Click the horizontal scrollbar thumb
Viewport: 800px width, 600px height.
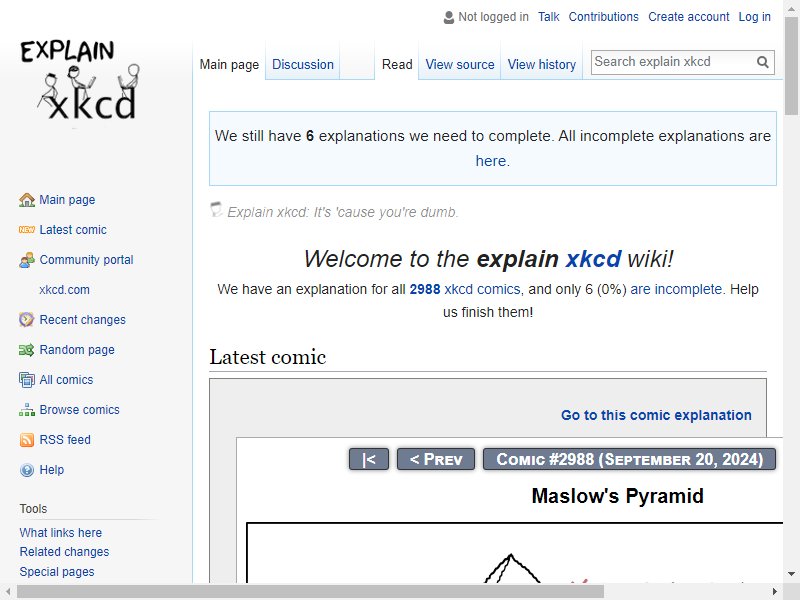(x=310, y=592)
